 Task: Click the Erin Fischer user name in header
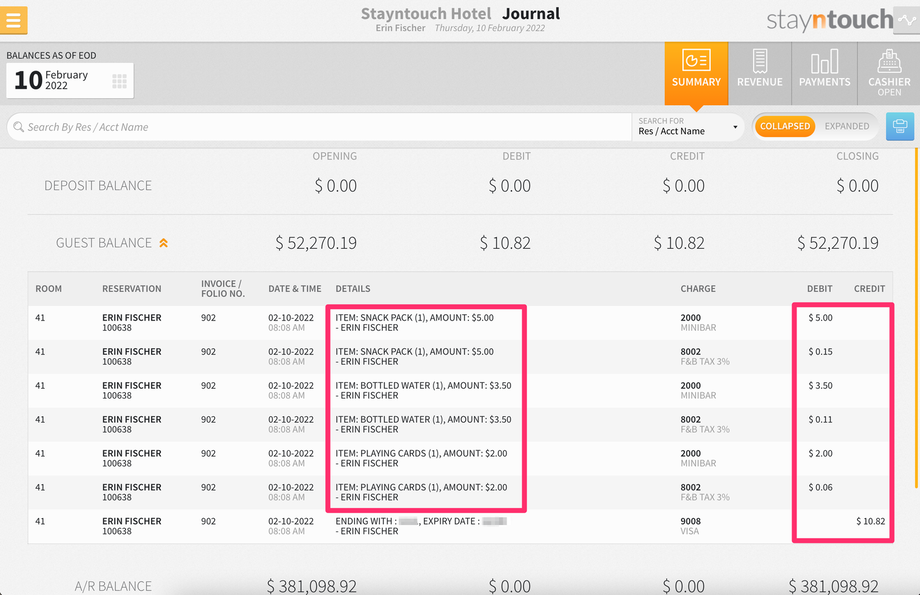point(400,28)
